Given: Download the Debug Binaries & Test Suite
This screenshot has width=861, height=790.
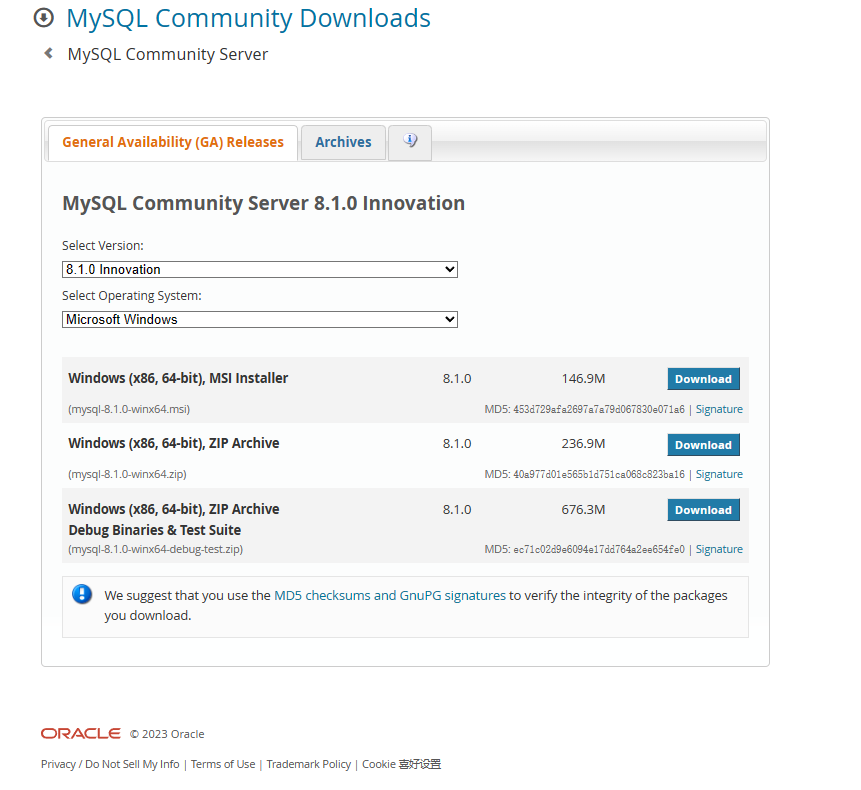Looking at the screenshot, I should pos(703,509).
